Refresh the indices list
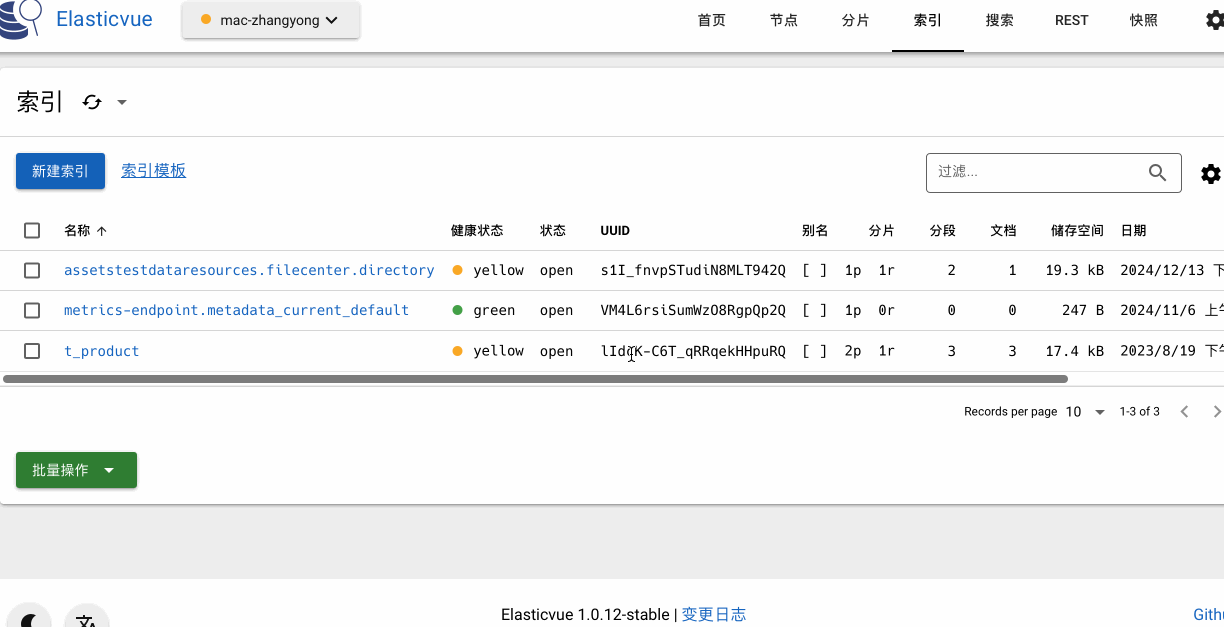This screenshot has height=627, width=1224. [x=92, y=102]
